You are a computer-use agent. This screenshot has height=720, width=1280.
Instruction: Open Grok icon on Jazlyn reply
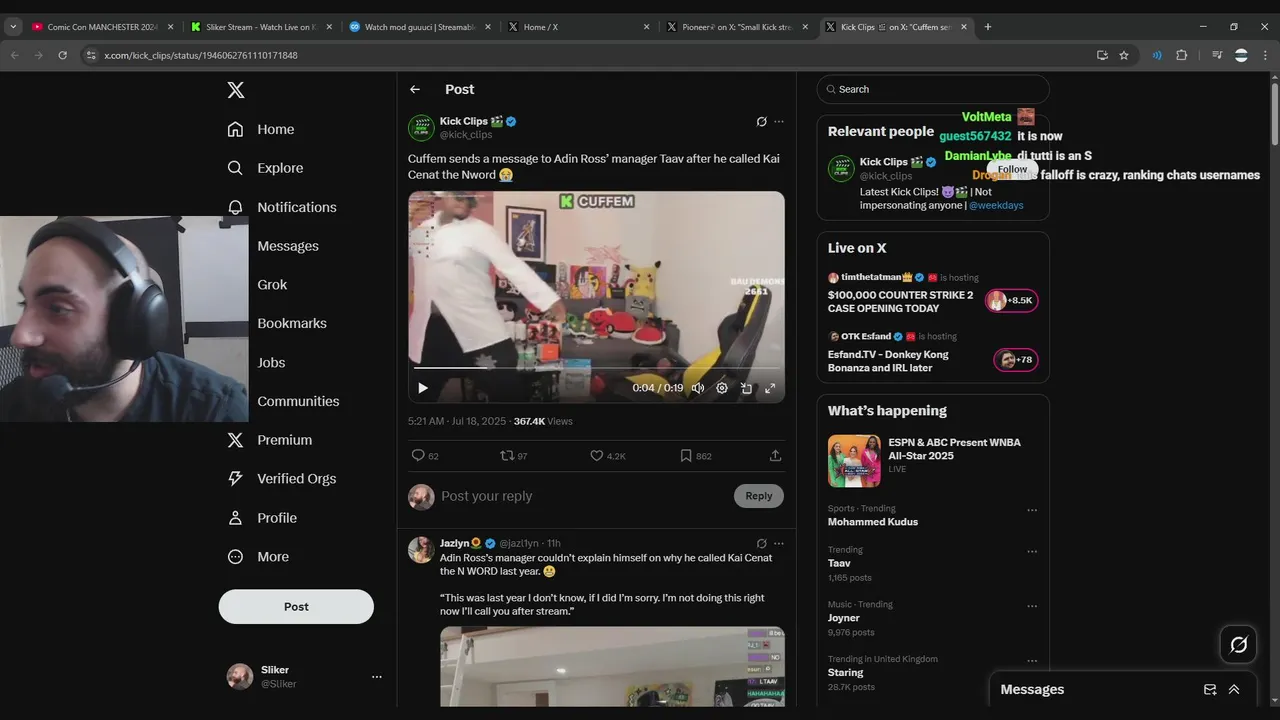click(761, 544)
